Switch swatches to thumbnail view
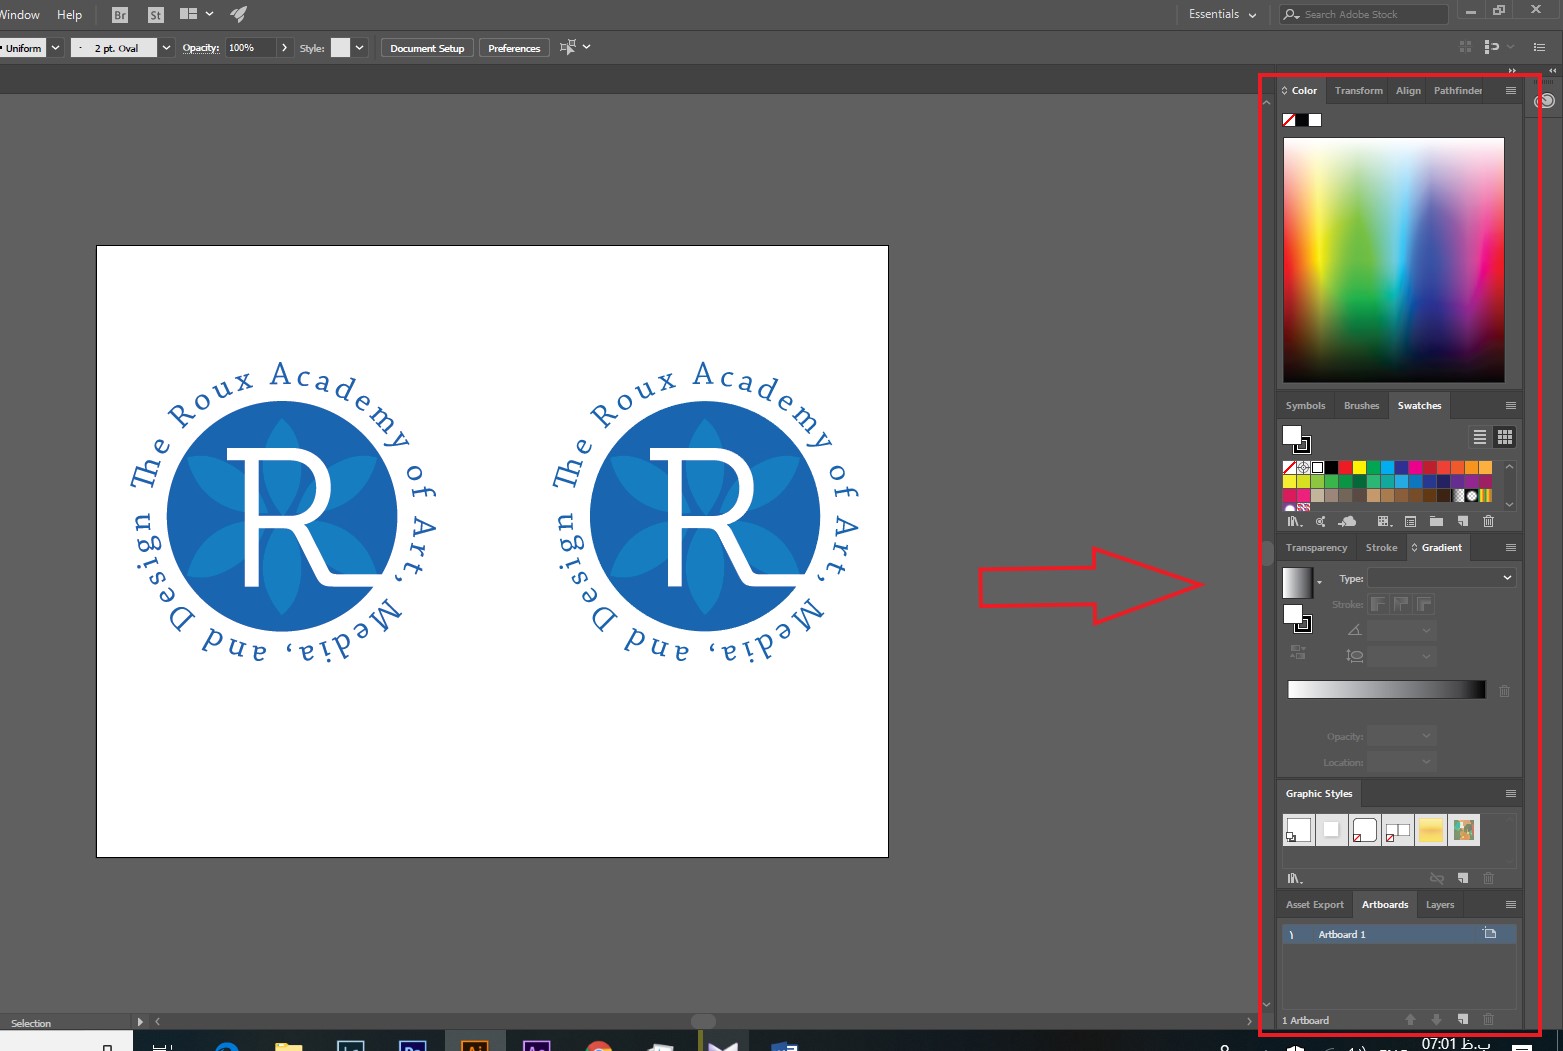This screenshot has width=1563, height=1051. click(1504, 437)
